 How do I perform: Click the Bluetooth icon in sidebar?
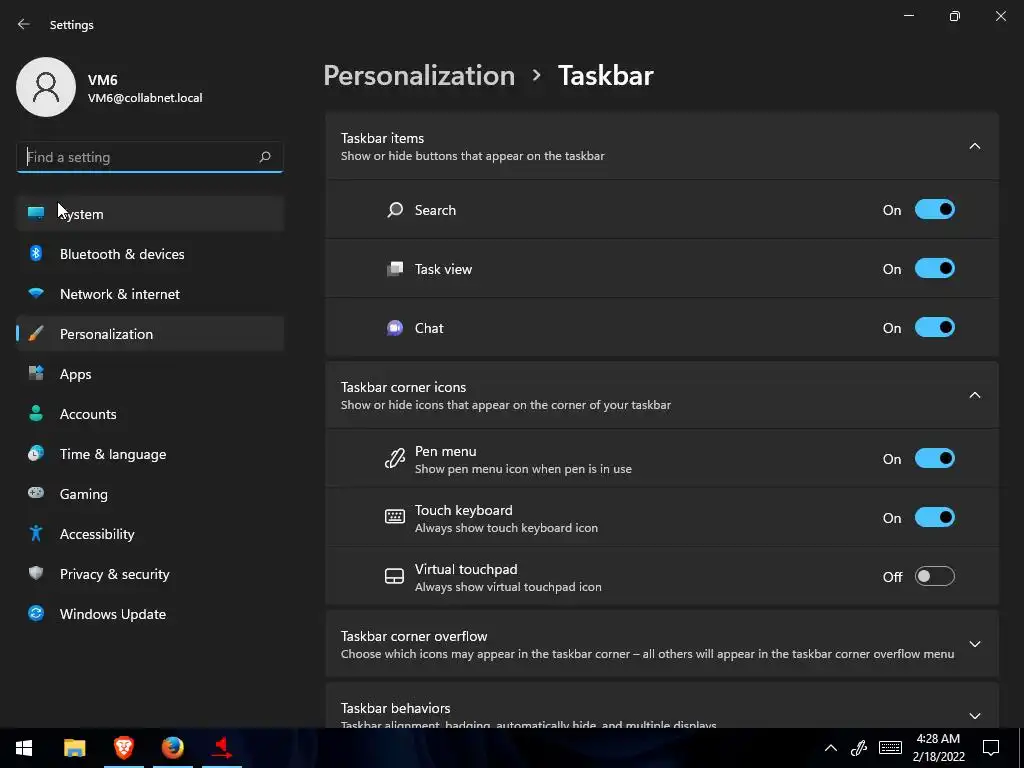point(36,253)
